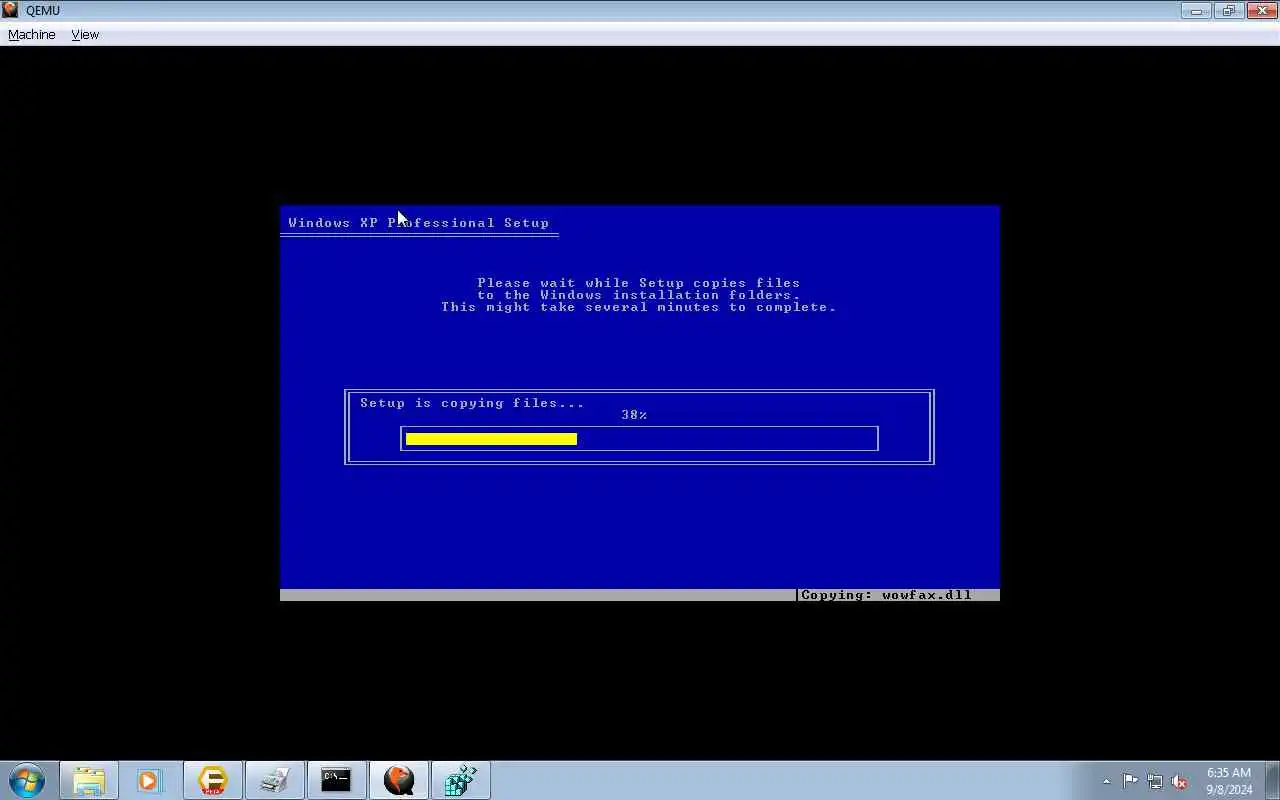Open the View menu in QEMU
1280x800 pixels.
[x=85, y=34]
